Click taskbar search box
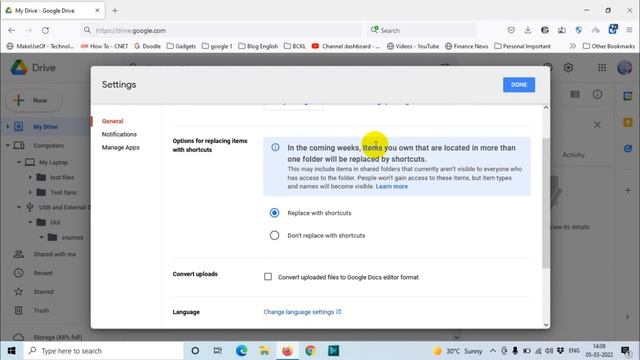Image resolution: width=640 pixels, height=360 pixels. coord(103,351)
